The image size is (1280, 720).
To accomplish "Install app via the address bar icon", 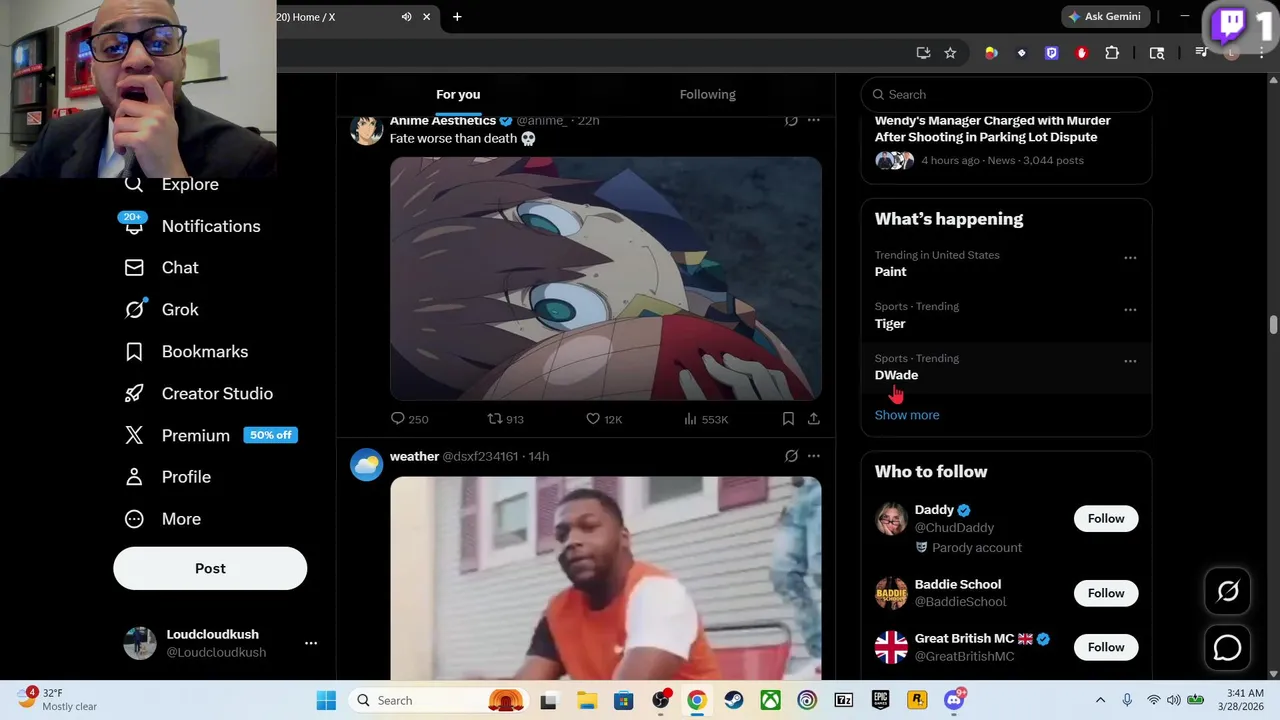I will (x=923, y=53).
